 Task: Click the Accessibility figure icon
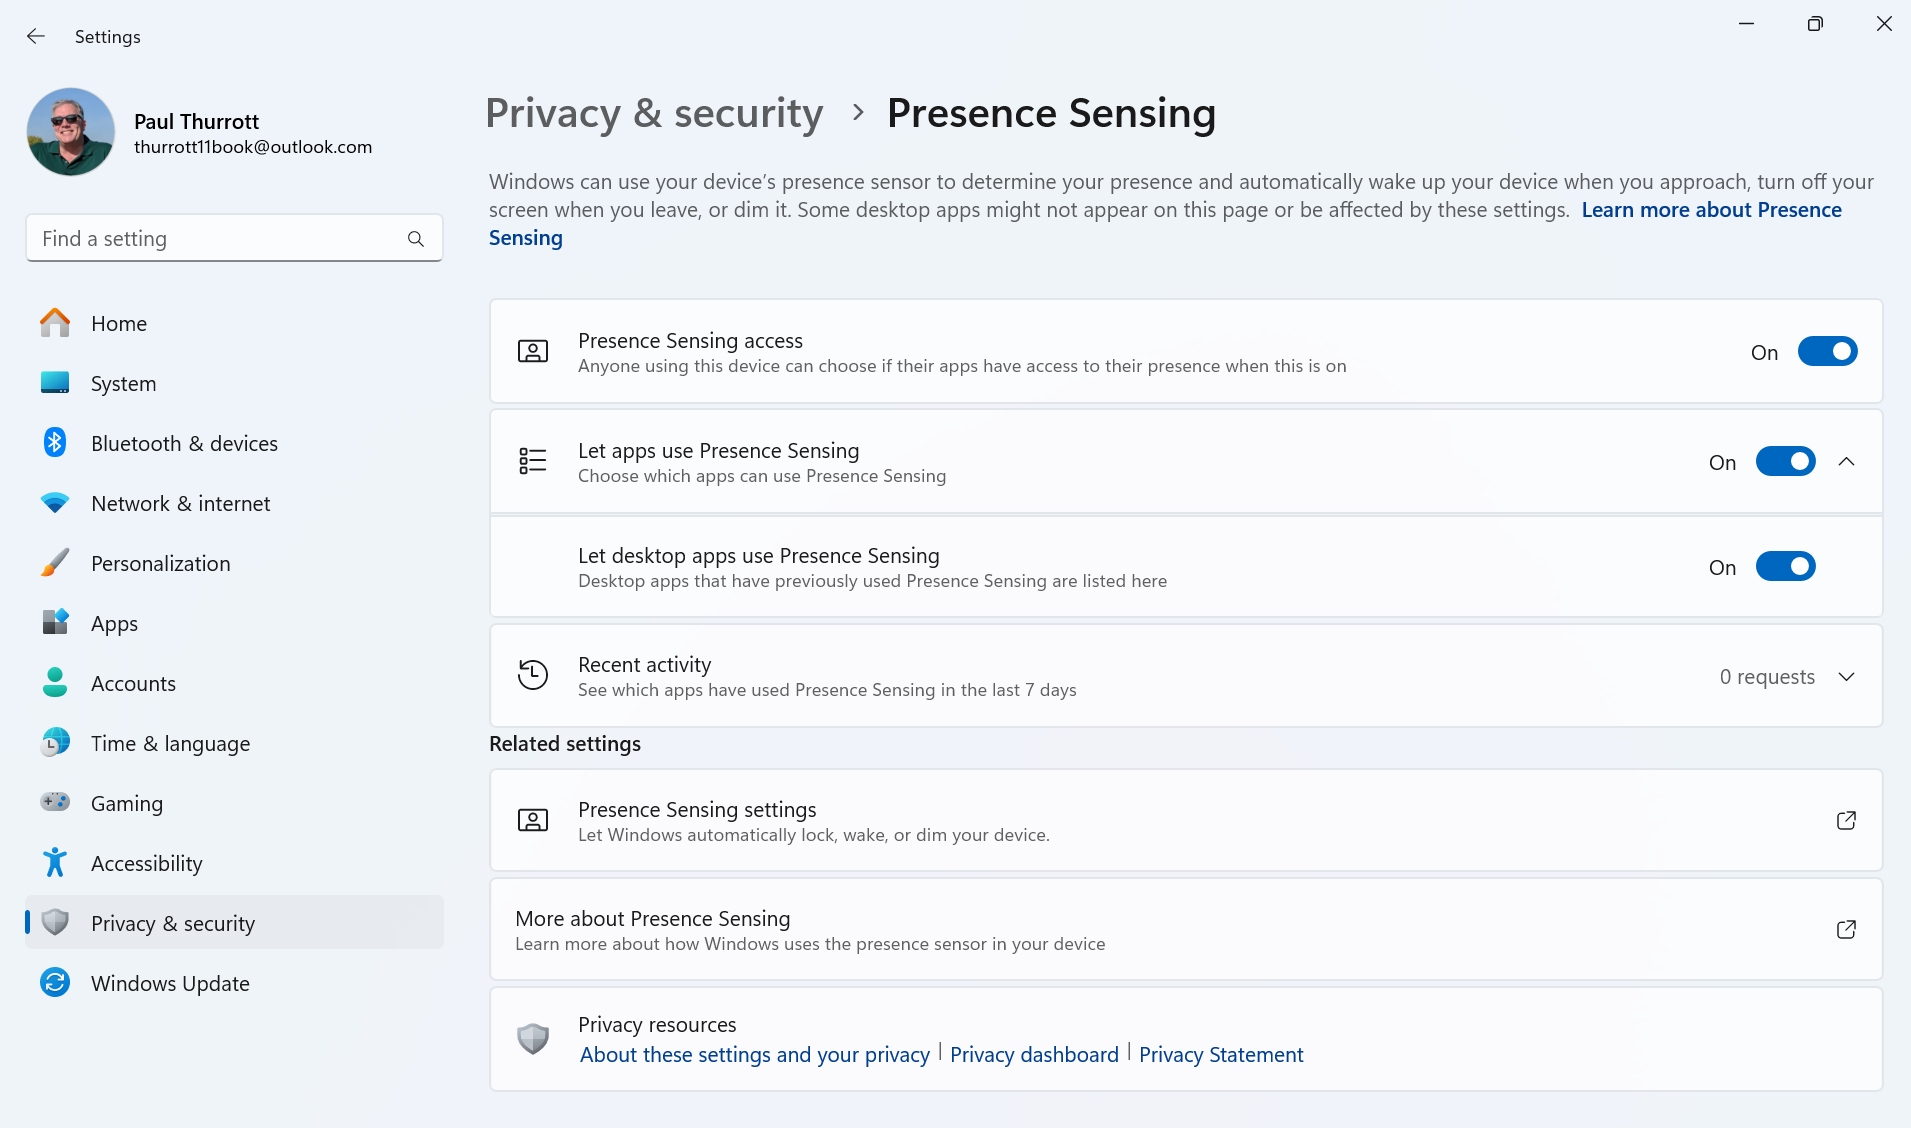55,863
